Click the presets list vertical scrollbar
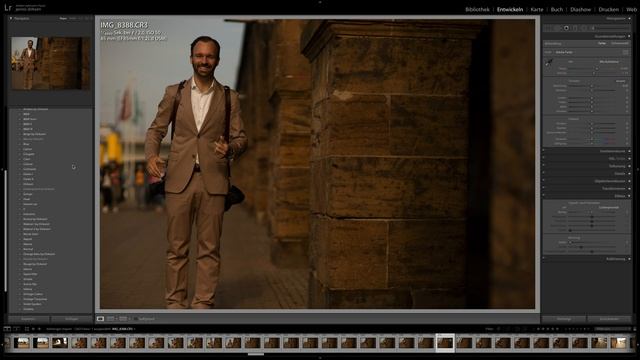 click(5, 231)
